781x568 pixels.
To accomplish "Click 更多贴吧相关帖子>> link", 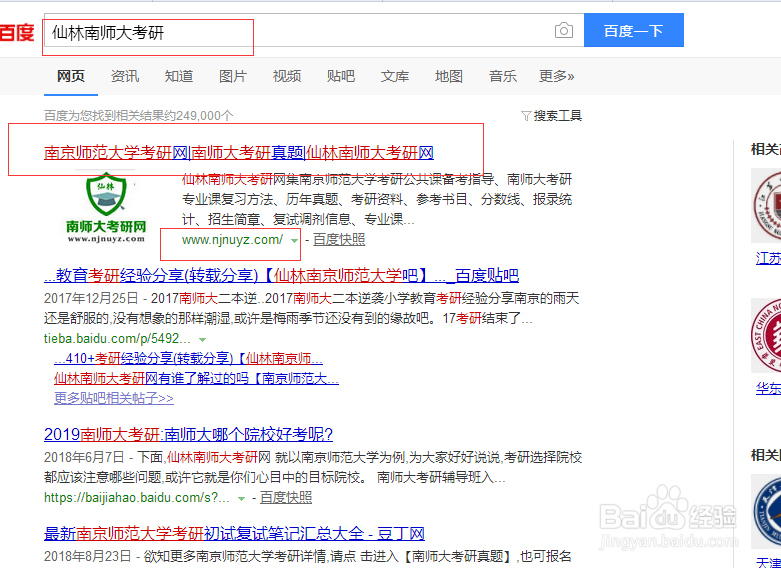I will 114,398.
